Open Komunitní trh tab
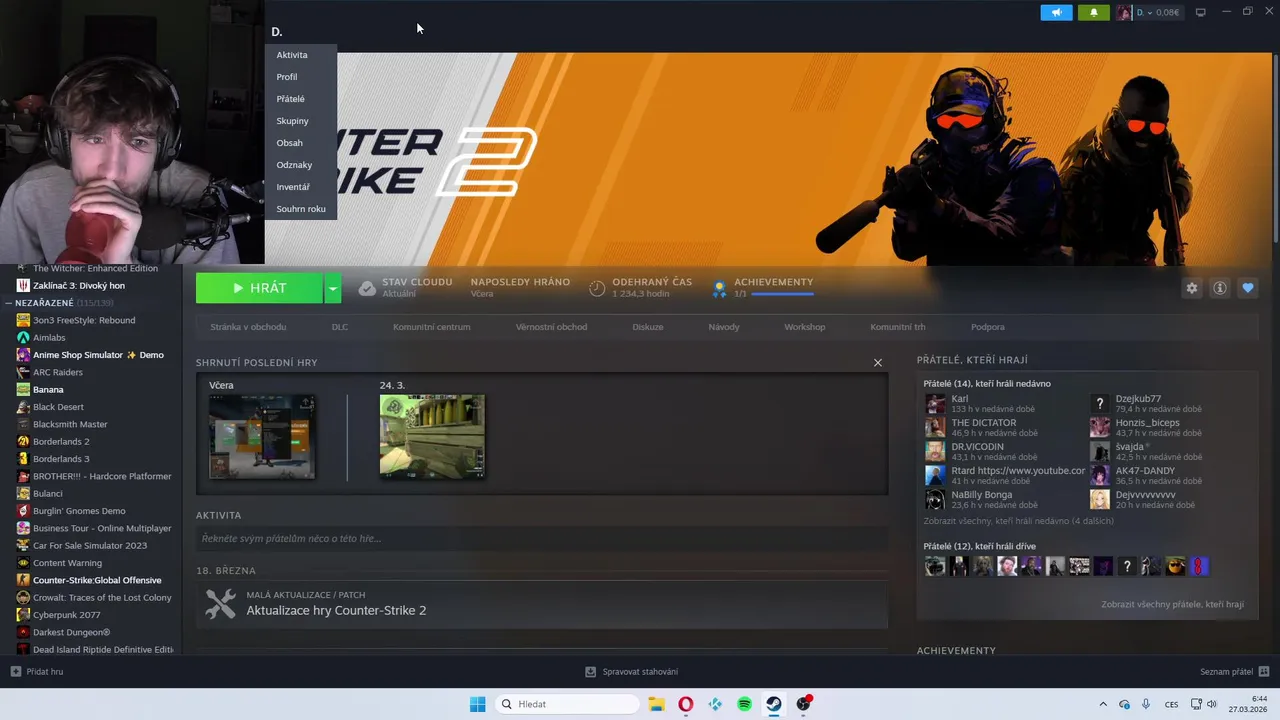 (898, 327)
